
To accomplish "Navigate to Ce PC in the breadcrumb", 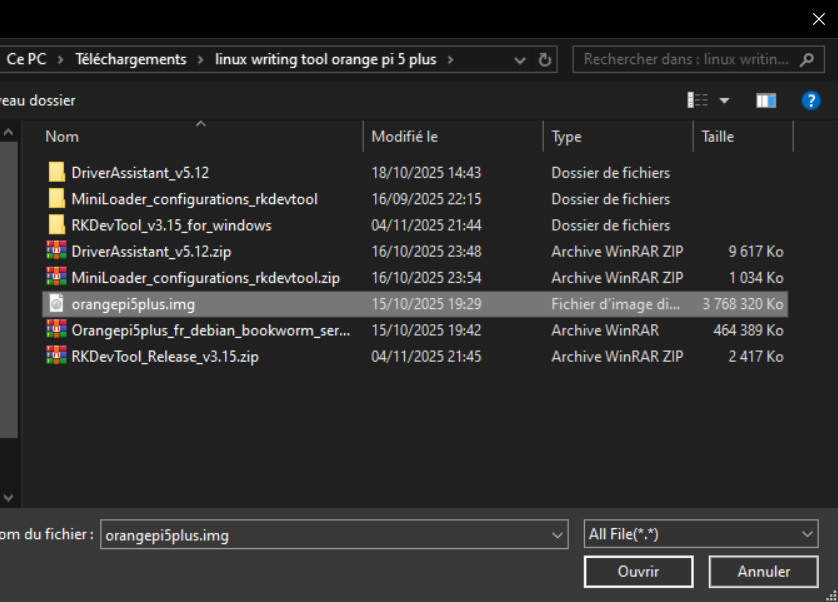I will [x=27, y=59].
